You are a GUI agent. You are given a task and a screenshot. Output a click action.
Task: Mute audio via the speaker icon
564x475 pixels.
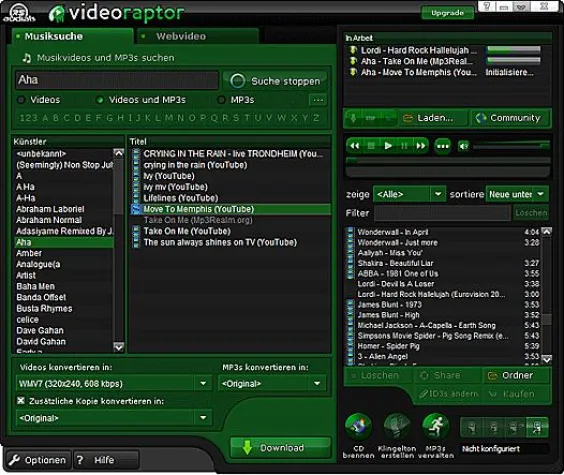pos(464,146)
